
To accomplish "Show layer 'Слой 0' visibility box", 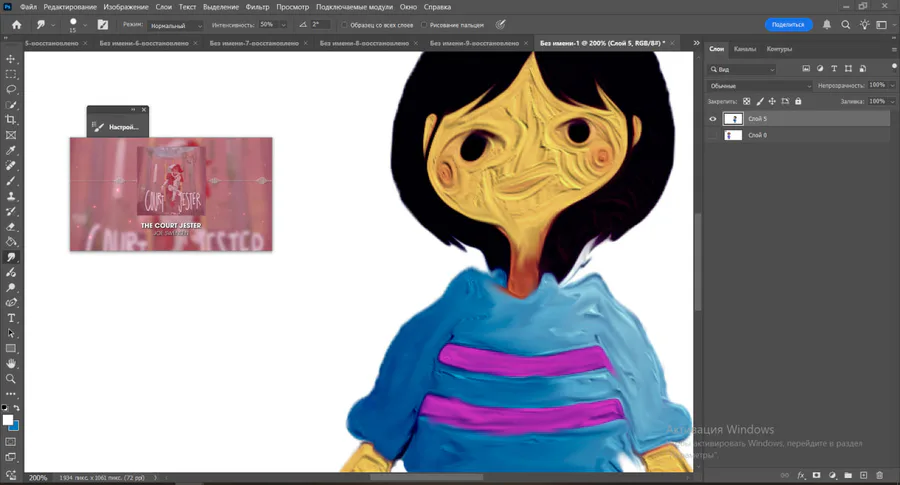I will pos(713,135).
